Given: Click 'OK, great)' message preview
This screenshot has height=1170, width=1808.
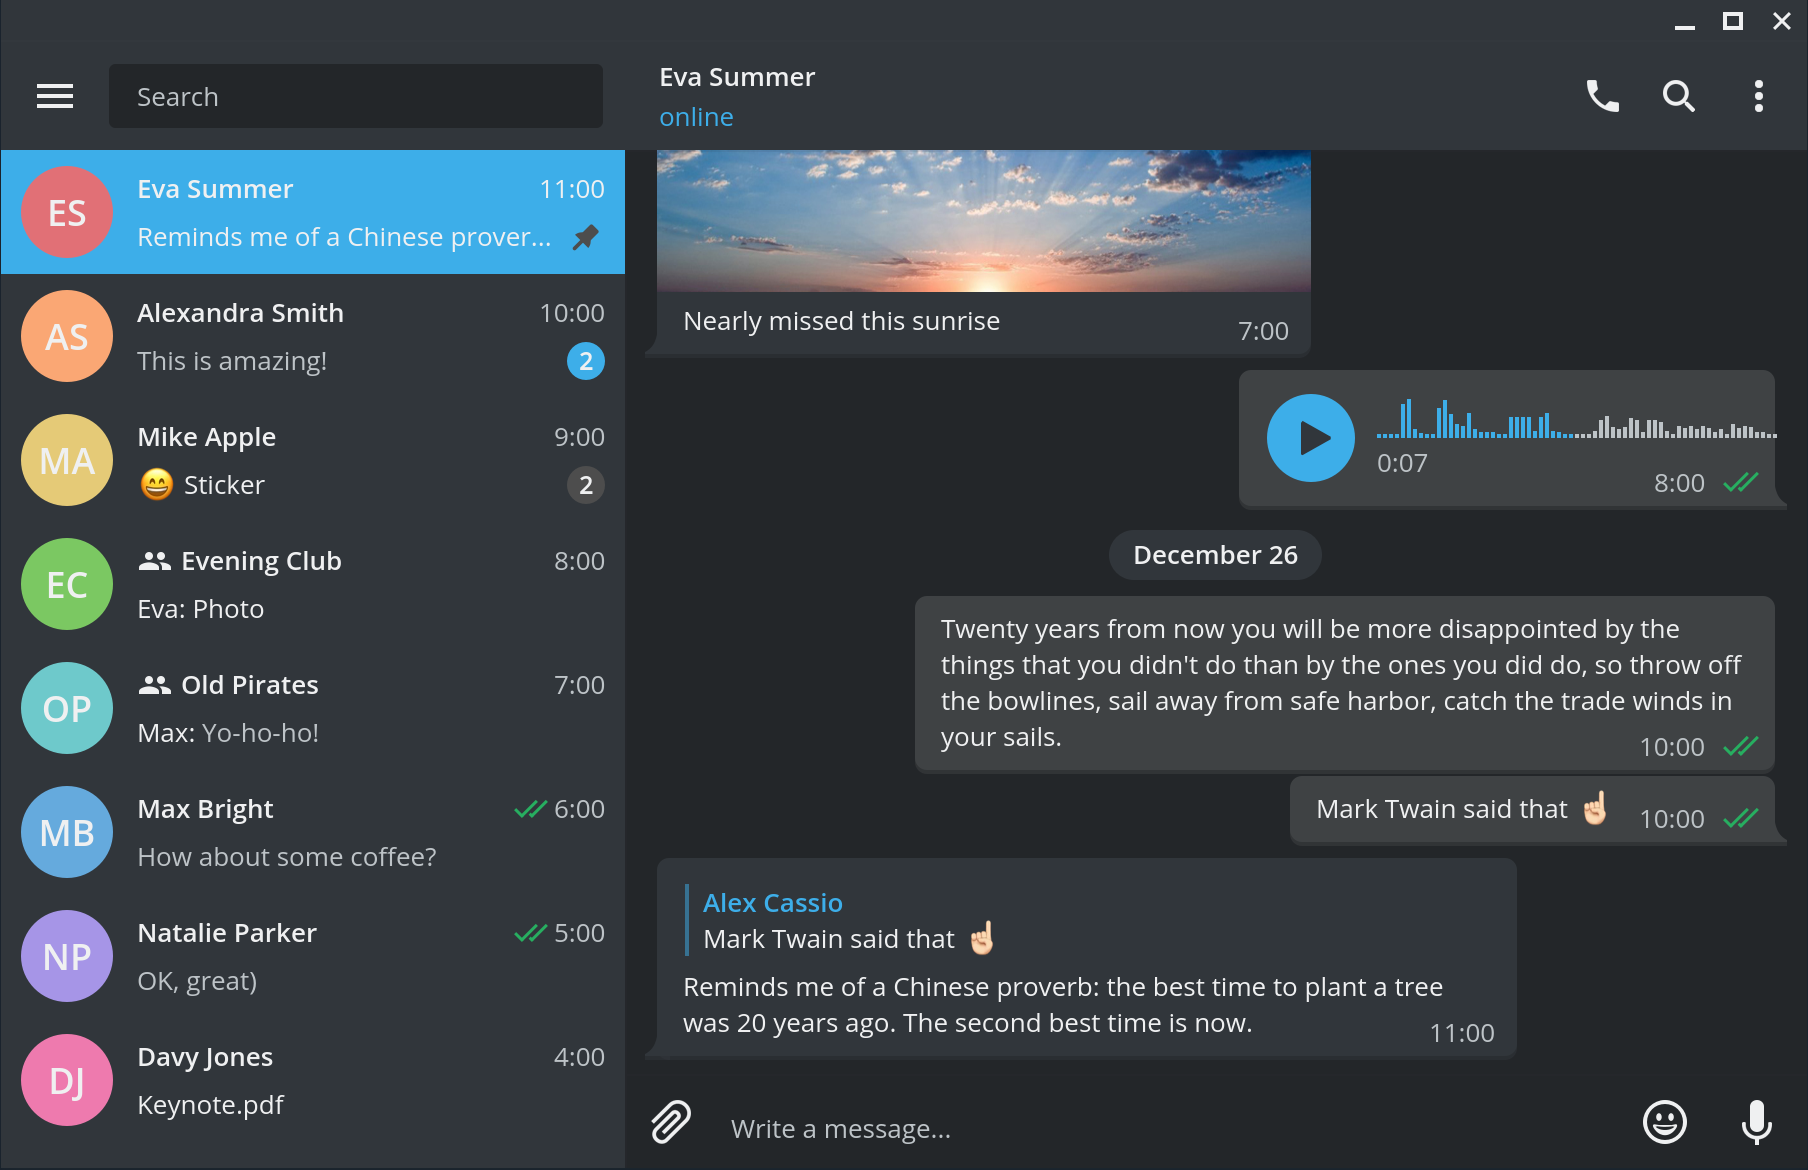Looking at the screenshot, I should (x=197, y=981).
